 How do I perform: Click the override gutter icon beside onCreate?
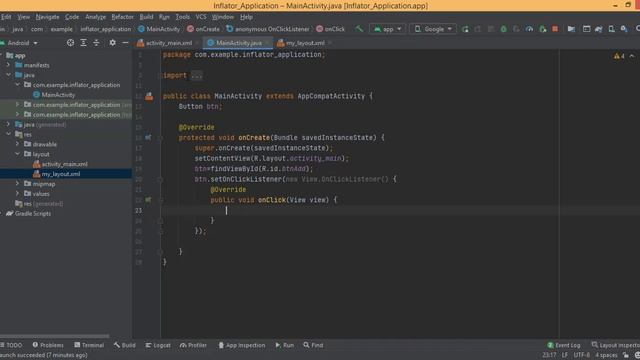(x=148, y=138)
